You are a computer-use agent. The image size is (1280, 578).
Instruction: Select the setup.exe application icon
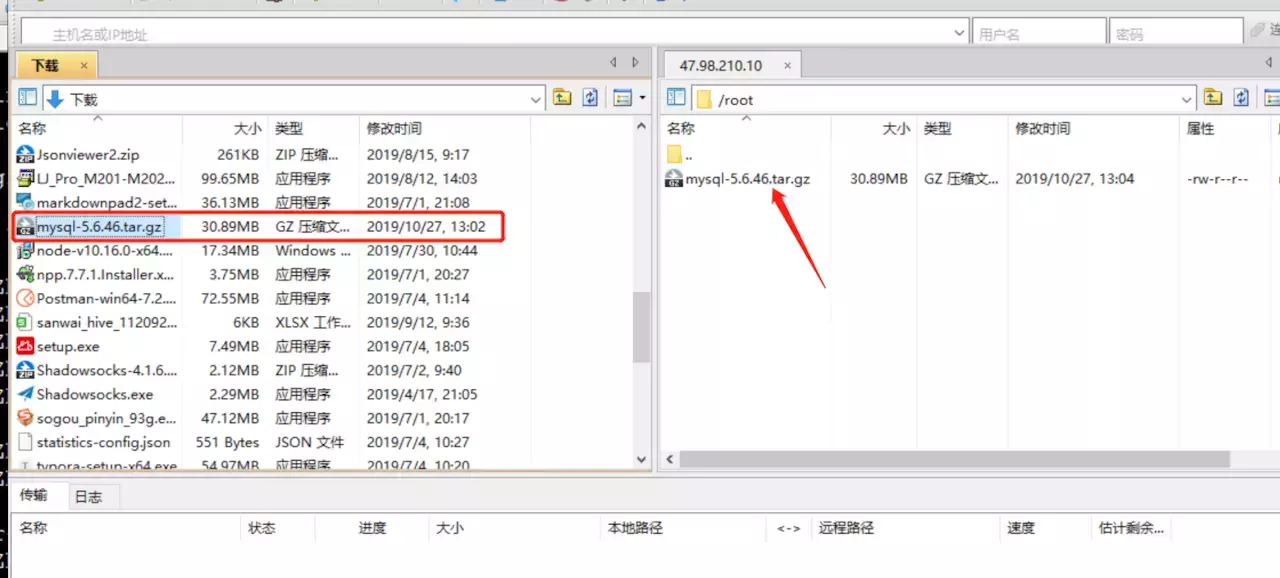click(x=24, y=346)
